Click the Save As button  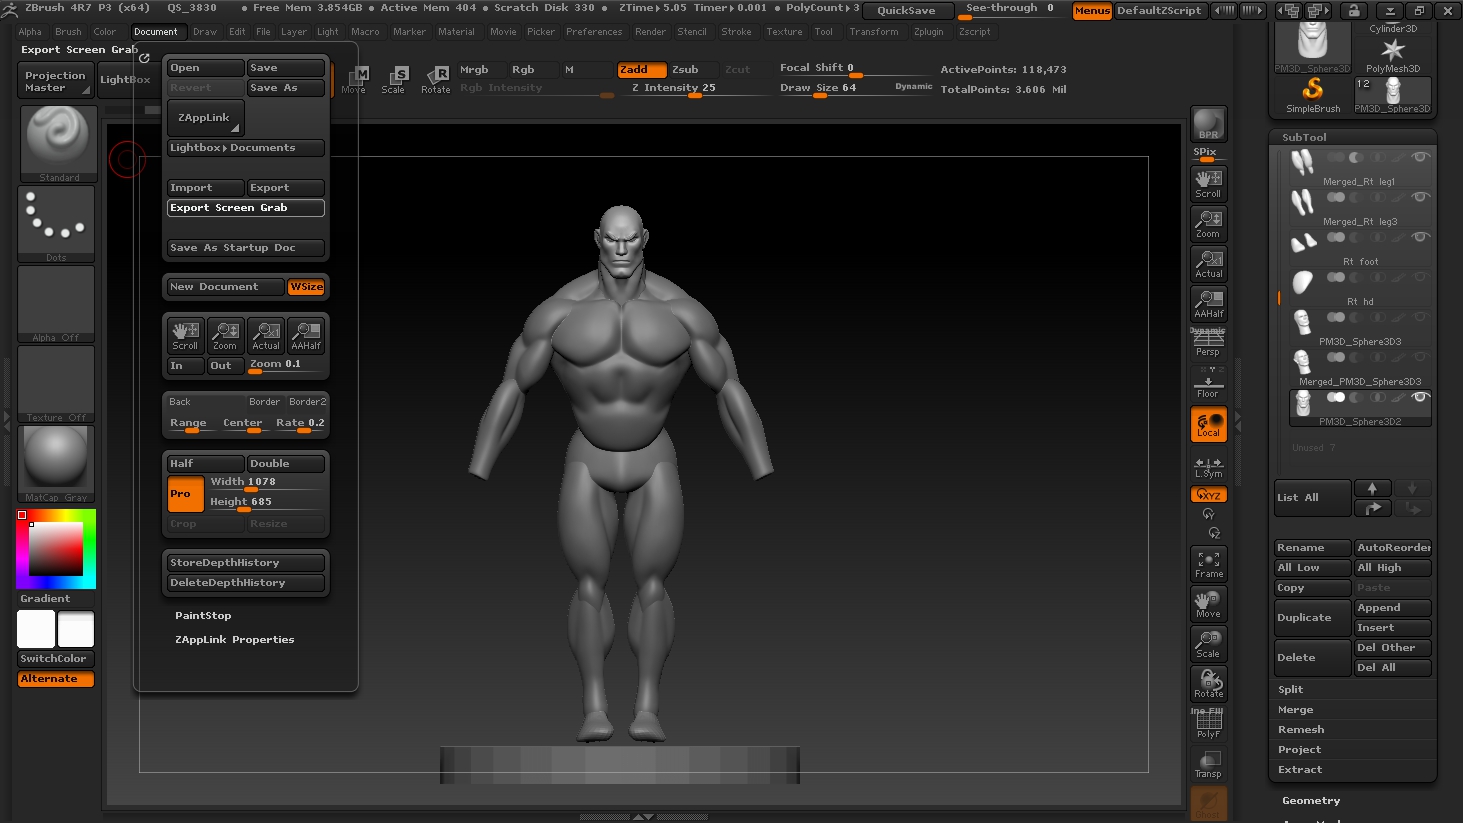(286, 88)
